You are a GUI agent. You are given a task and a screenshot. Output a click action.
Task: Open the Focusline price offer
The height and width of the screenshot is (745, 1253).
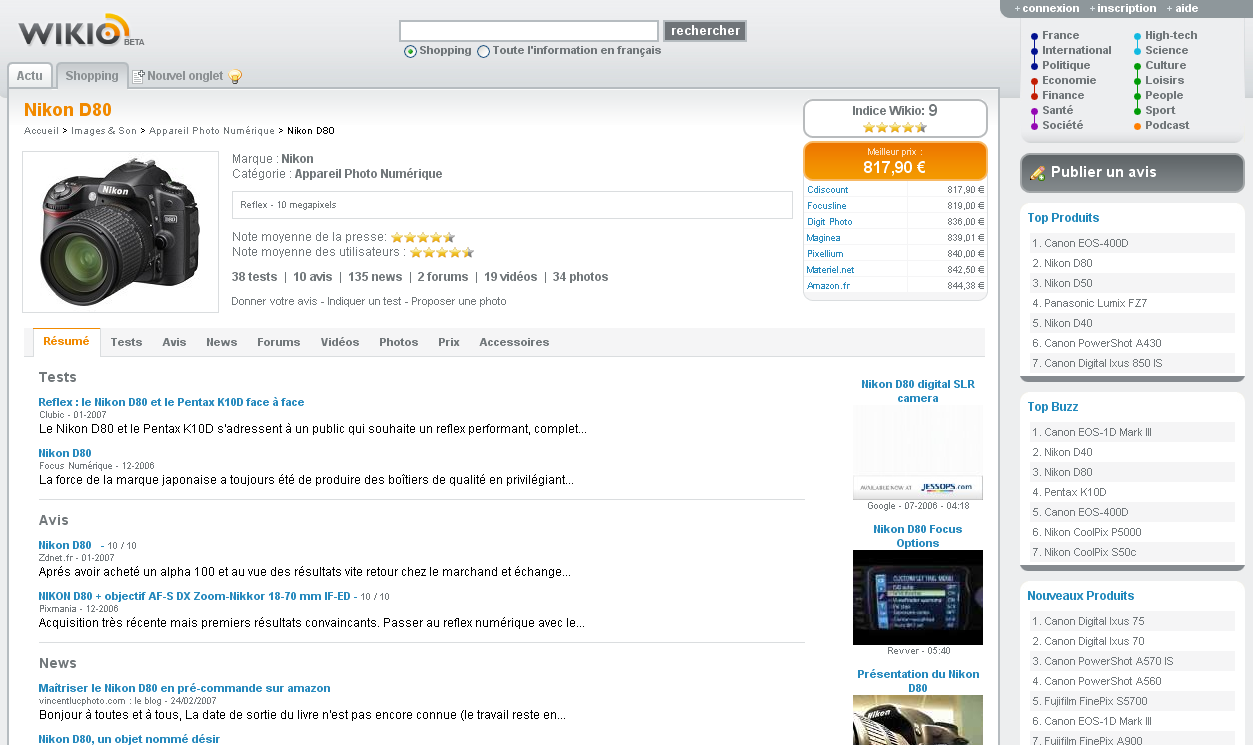826,206
